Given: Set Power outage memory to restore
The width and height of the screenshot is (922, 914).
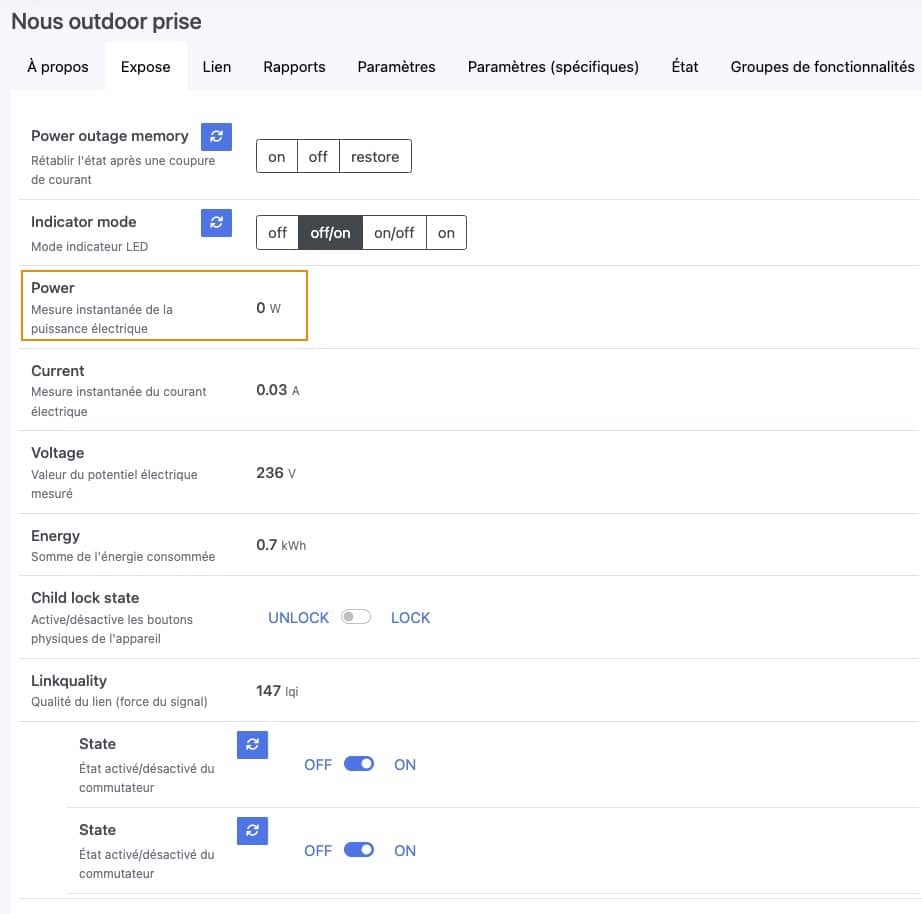Looking at the screenshot, I should 375,156.
